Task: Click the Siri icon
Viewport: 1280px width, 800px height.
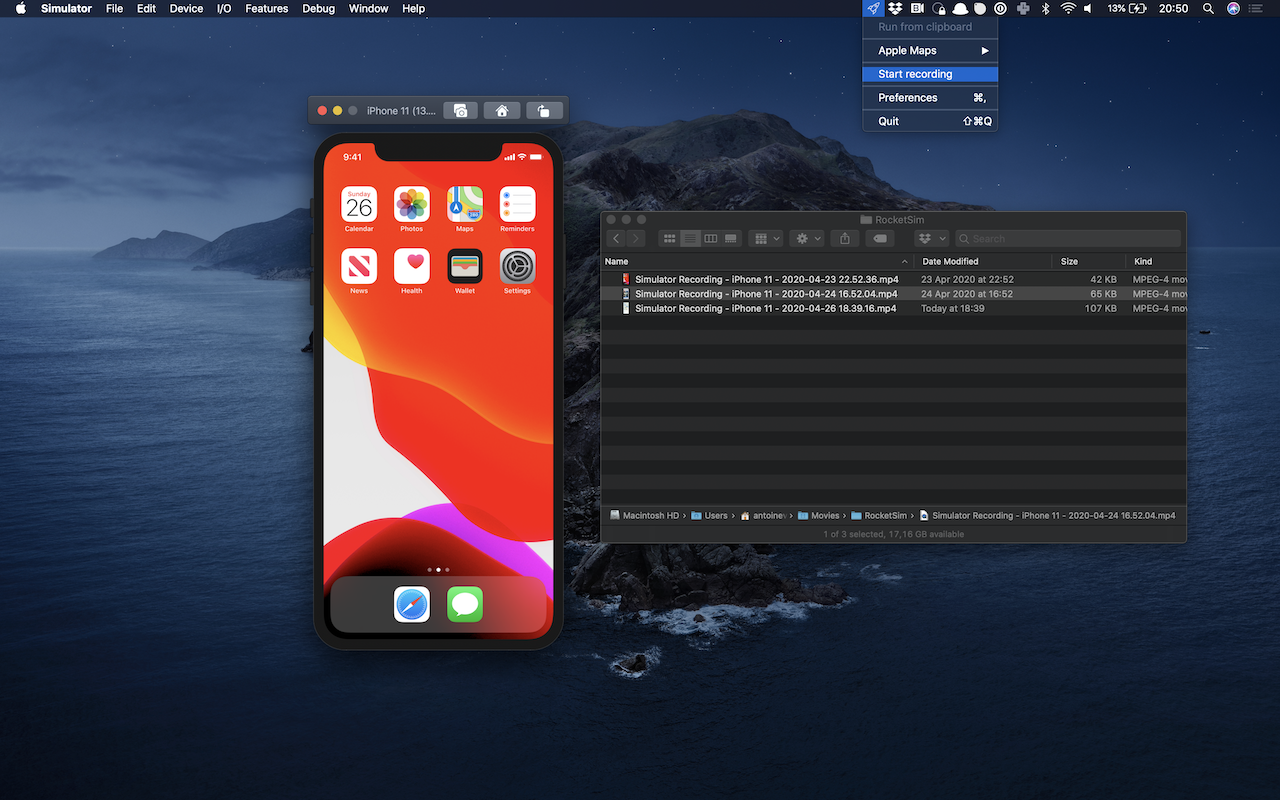Action: [x=1233, y=8]
